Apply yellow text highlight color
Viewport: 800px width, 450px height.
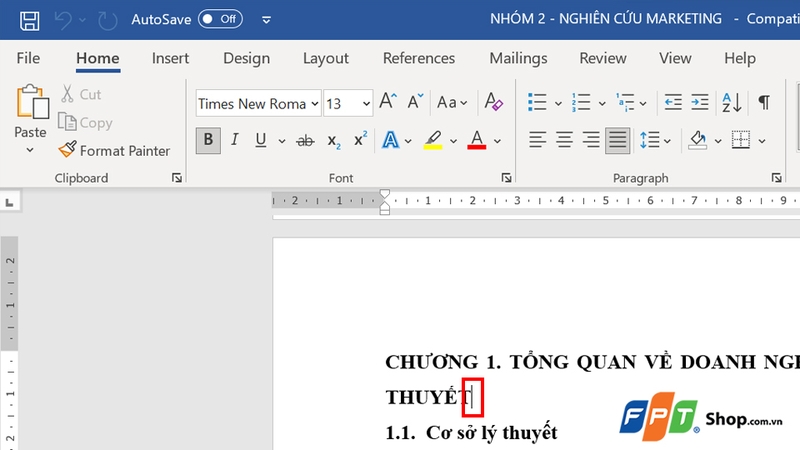[x=433, y=140]
